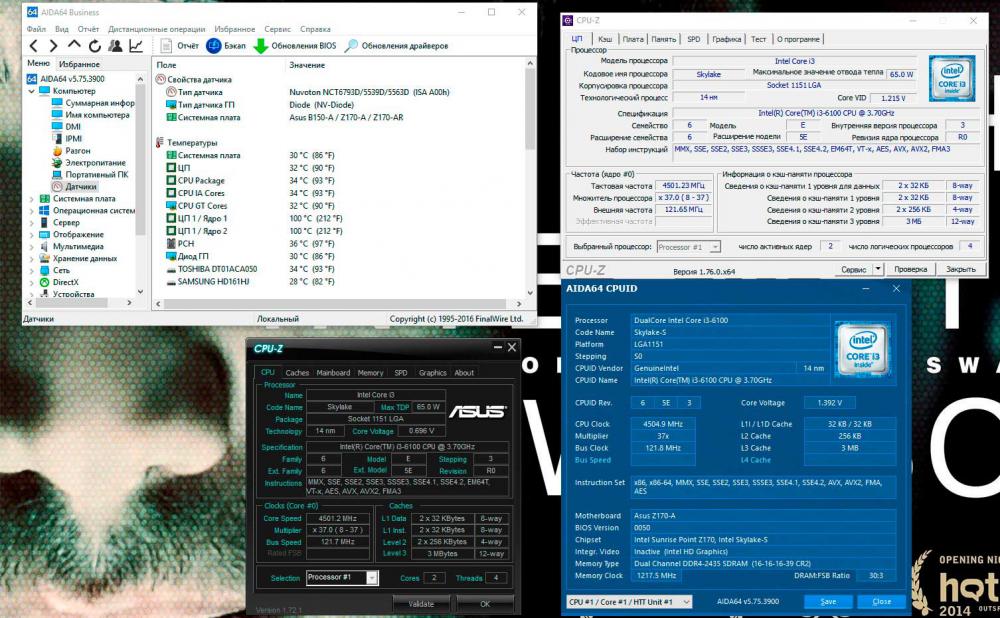Click the Validate button in CPU-Z
The width and height of the screenshot is (1000, 618).
(424, 604)
